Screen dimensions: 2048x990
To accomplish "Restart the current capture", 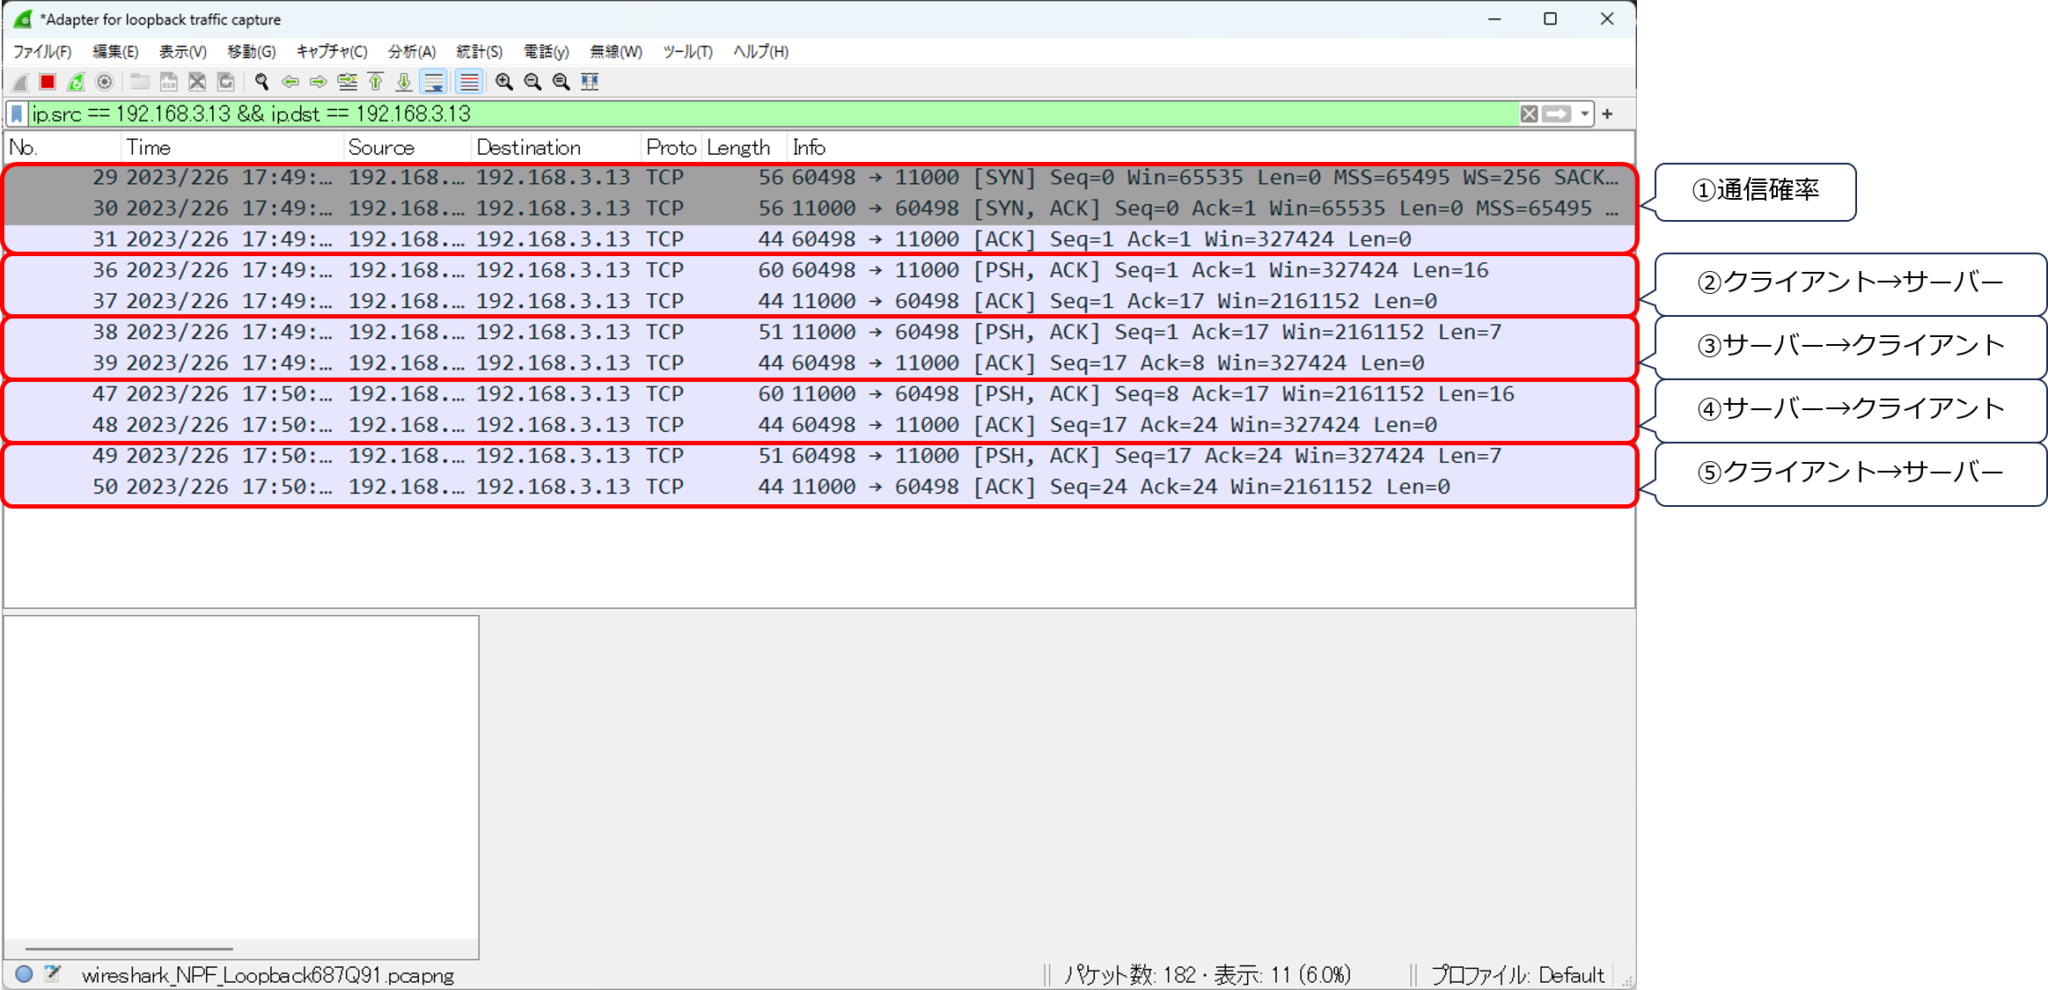I will (x=76, y=82).
